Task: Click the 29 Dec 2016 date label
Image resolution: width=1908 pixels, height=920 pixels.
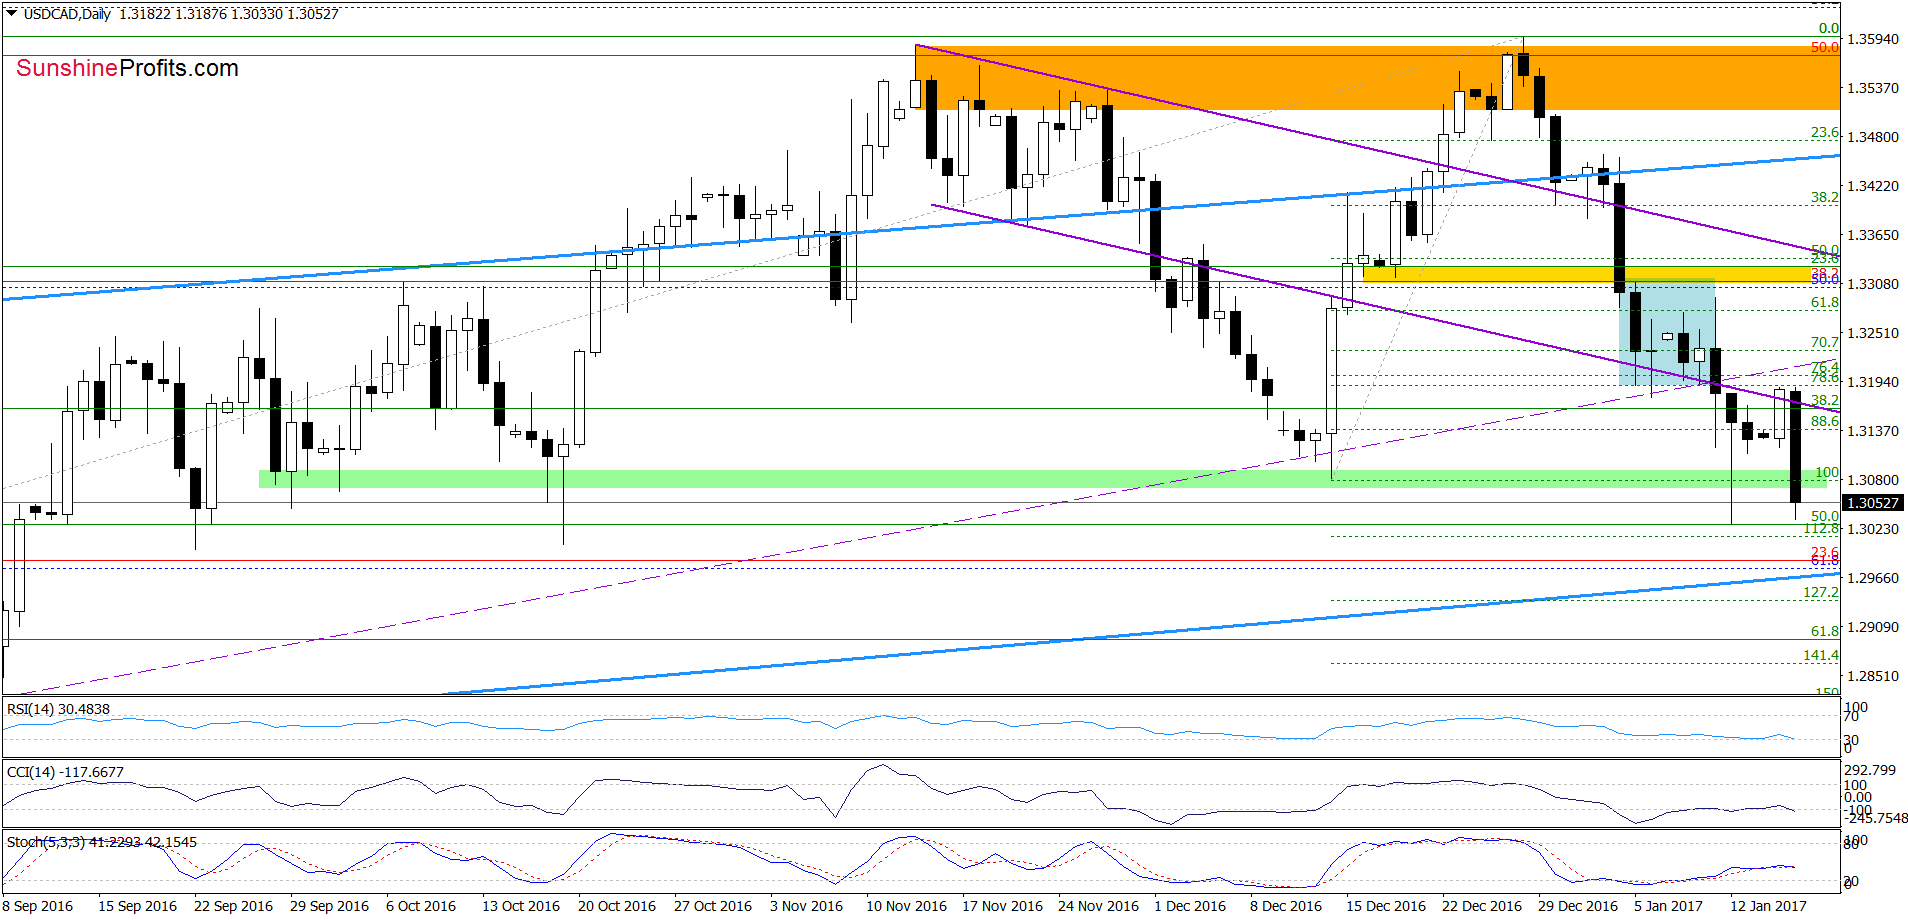Action: pos(1578,906)
